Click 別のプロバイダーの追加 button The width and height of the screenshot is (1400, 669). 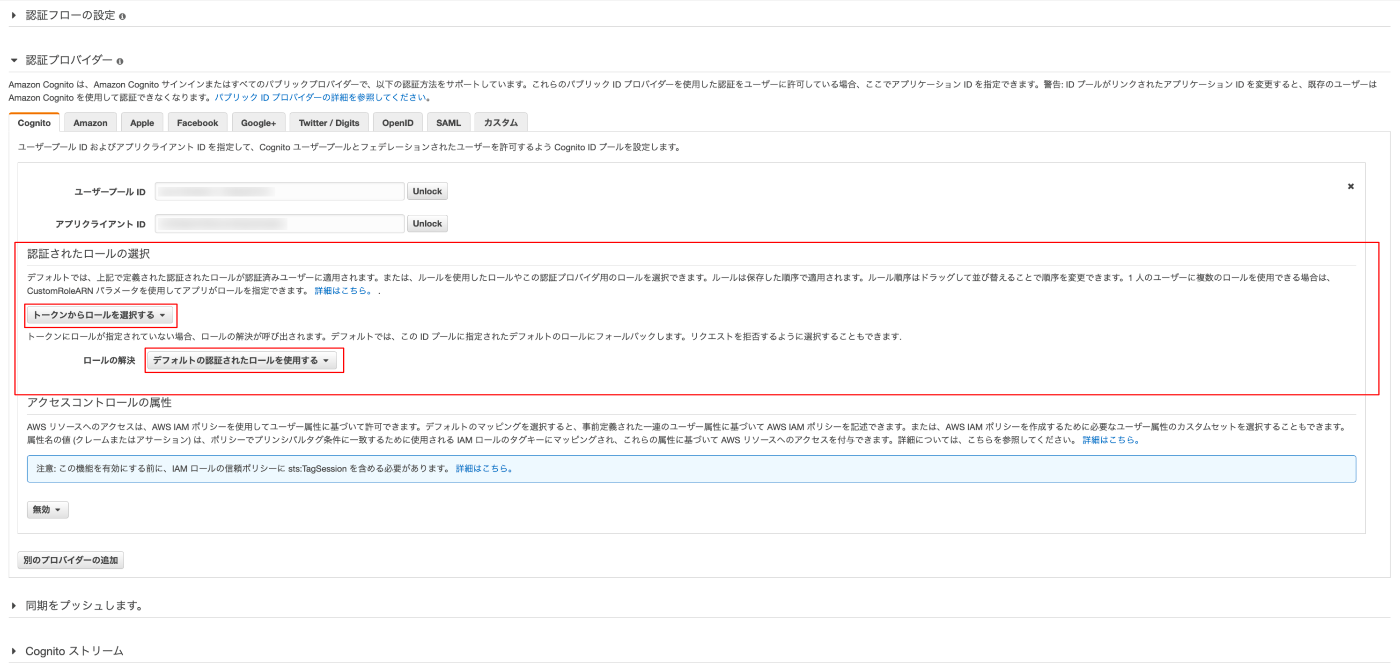70,560
